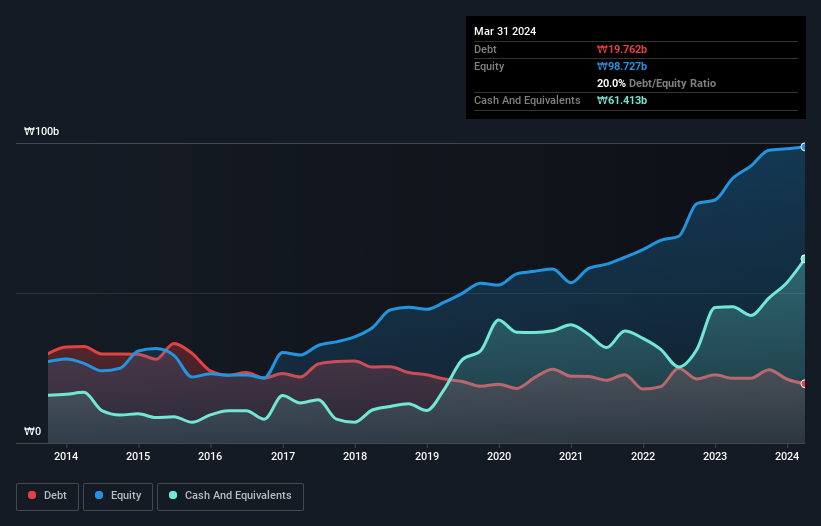
Task: Click the ₩19.762b debt value
Action: tap(622, 49)
